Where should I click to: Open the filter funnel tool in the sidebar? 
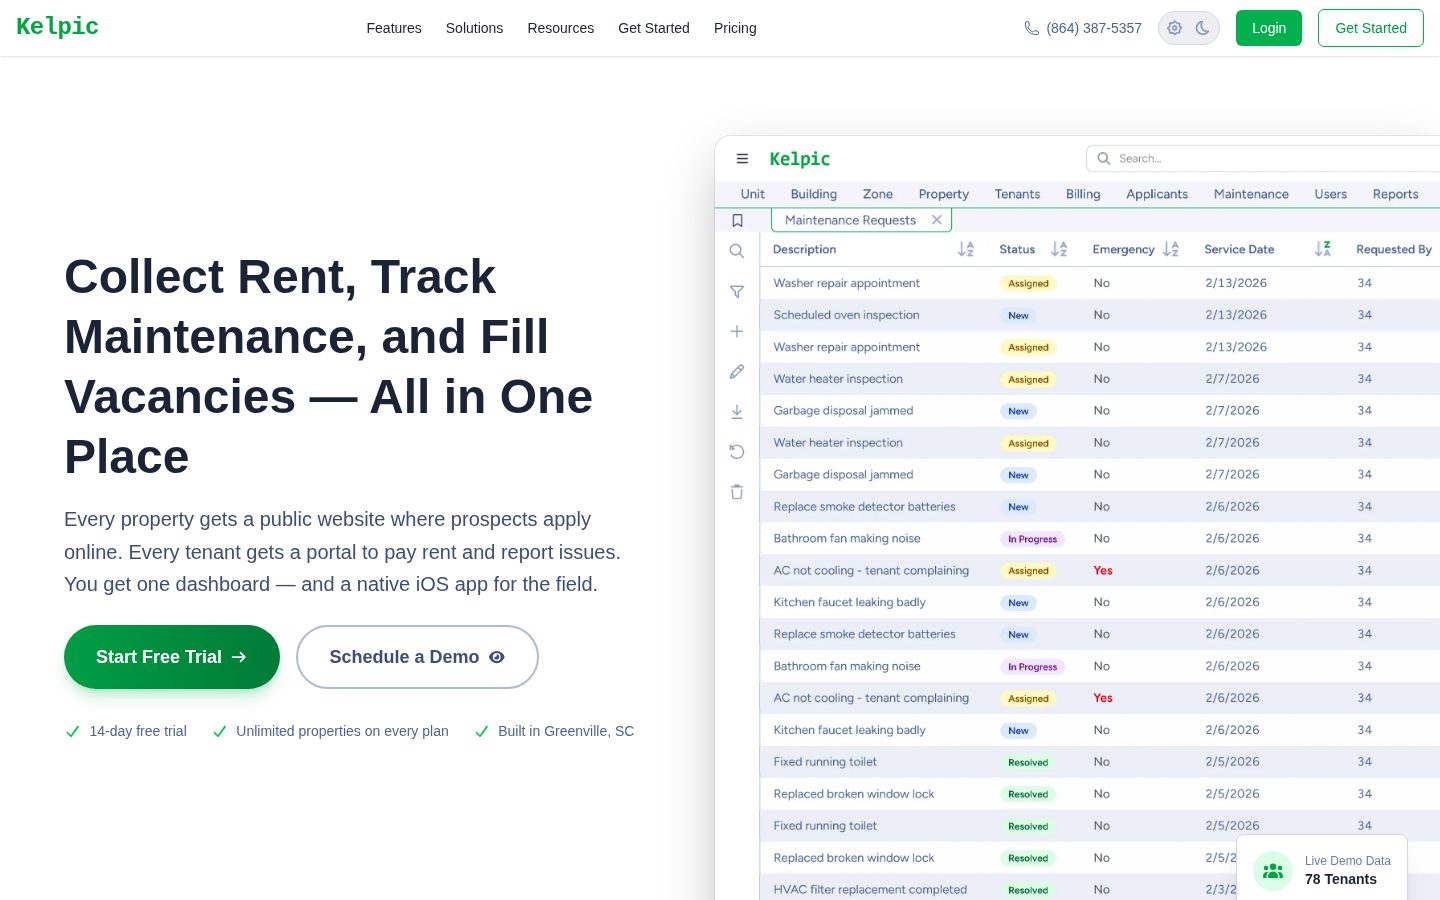pyautogui.click(x=737, y=291)
